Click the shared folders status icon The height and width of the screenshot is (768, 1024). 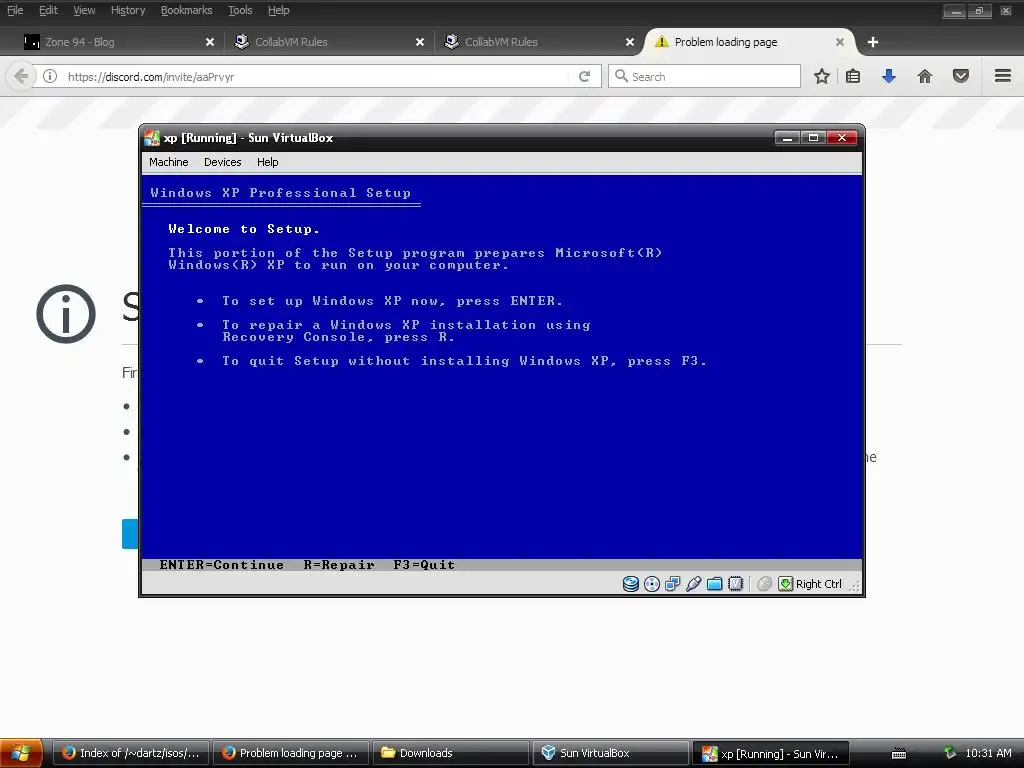click(714, 584)
